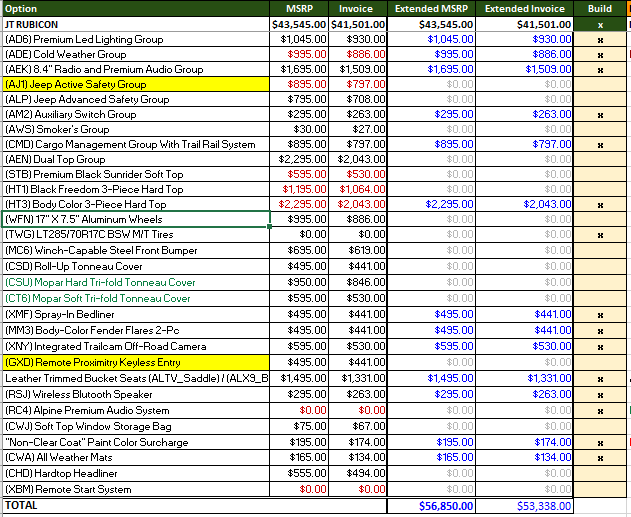Select the red $1,195.00 MSRP for Black Freedom Top

[299, 189]
